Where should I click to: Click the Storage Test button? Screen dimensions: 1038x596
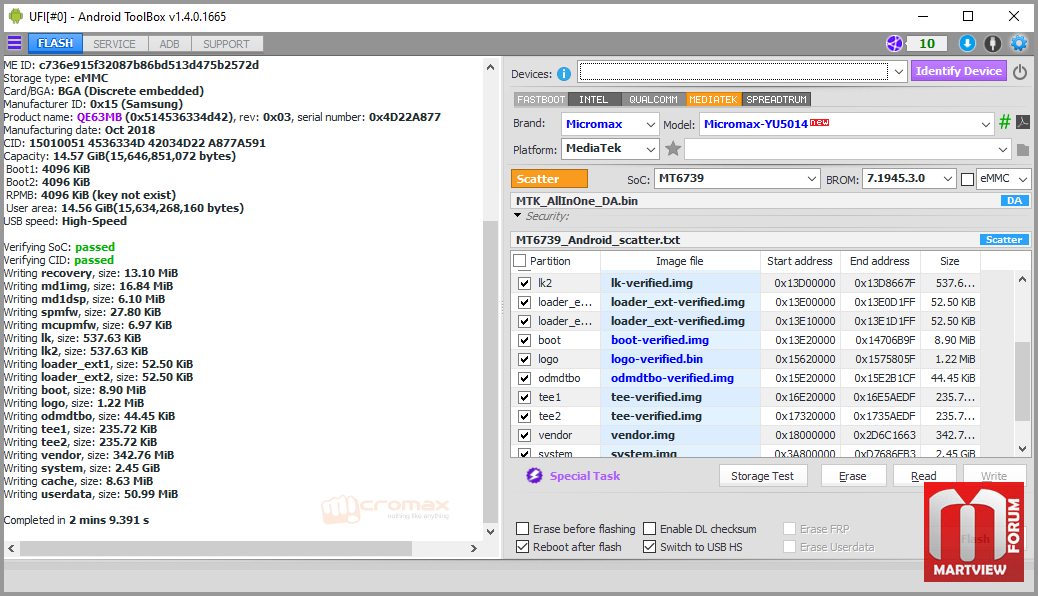click(x=763, y=476)
